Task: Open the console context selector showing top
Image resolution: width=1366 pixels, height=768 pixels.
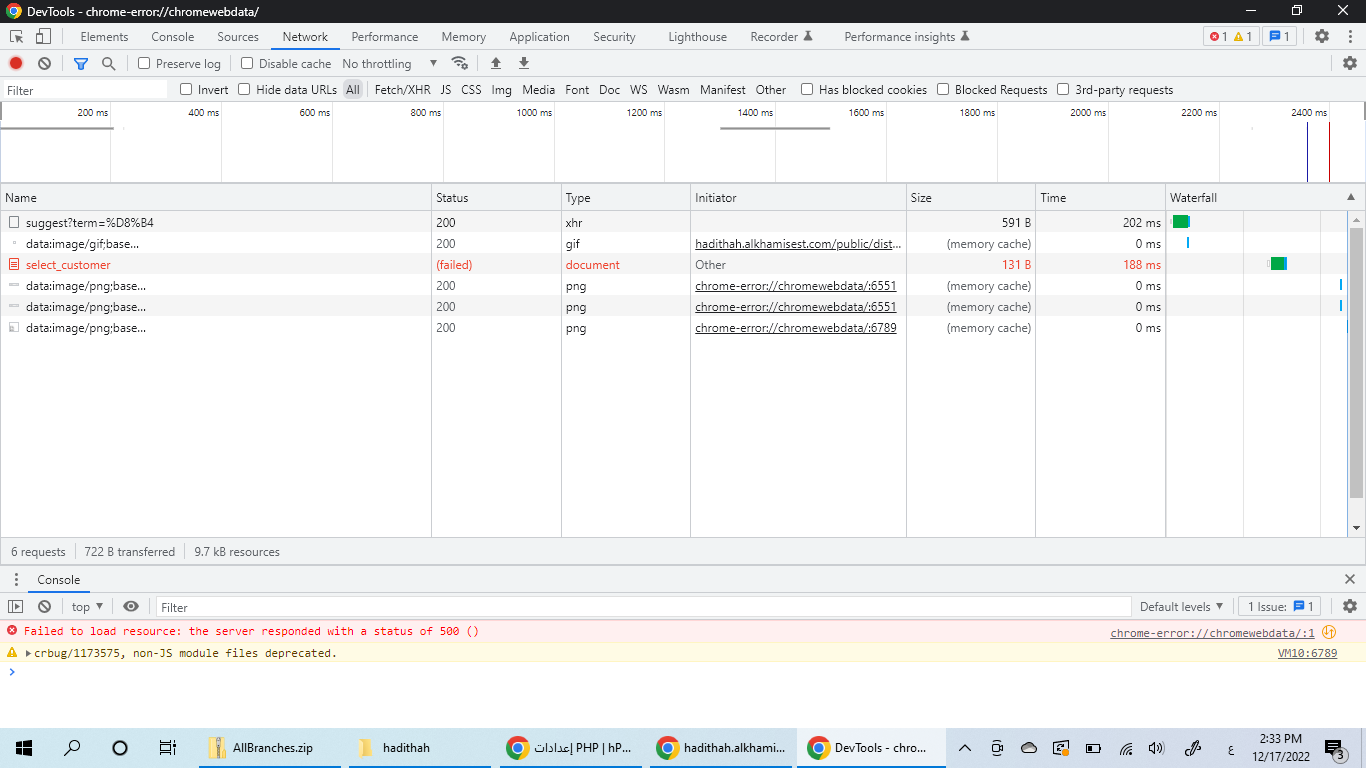Action: (x=84, y=606)
